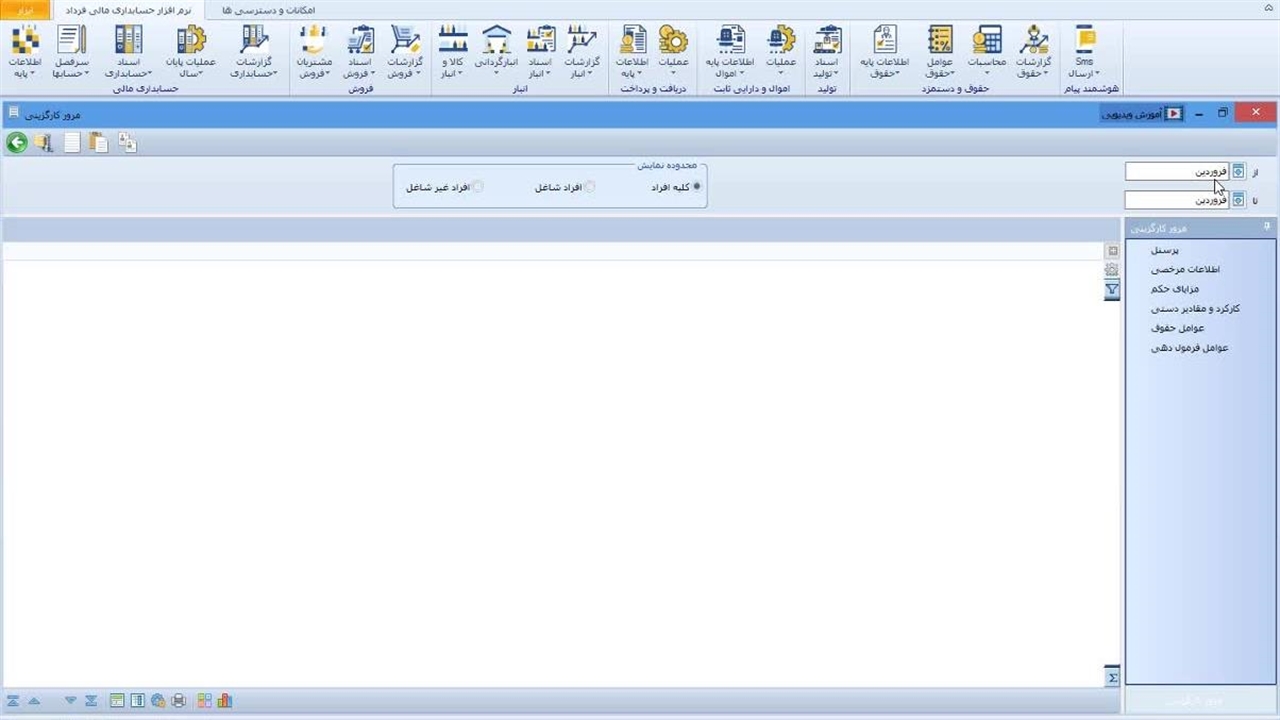Image resolution: width=1280 pixels, height=720 pixels.
Task: Click the printer icon in bottom toolbar
Action: tap(179, 701)
